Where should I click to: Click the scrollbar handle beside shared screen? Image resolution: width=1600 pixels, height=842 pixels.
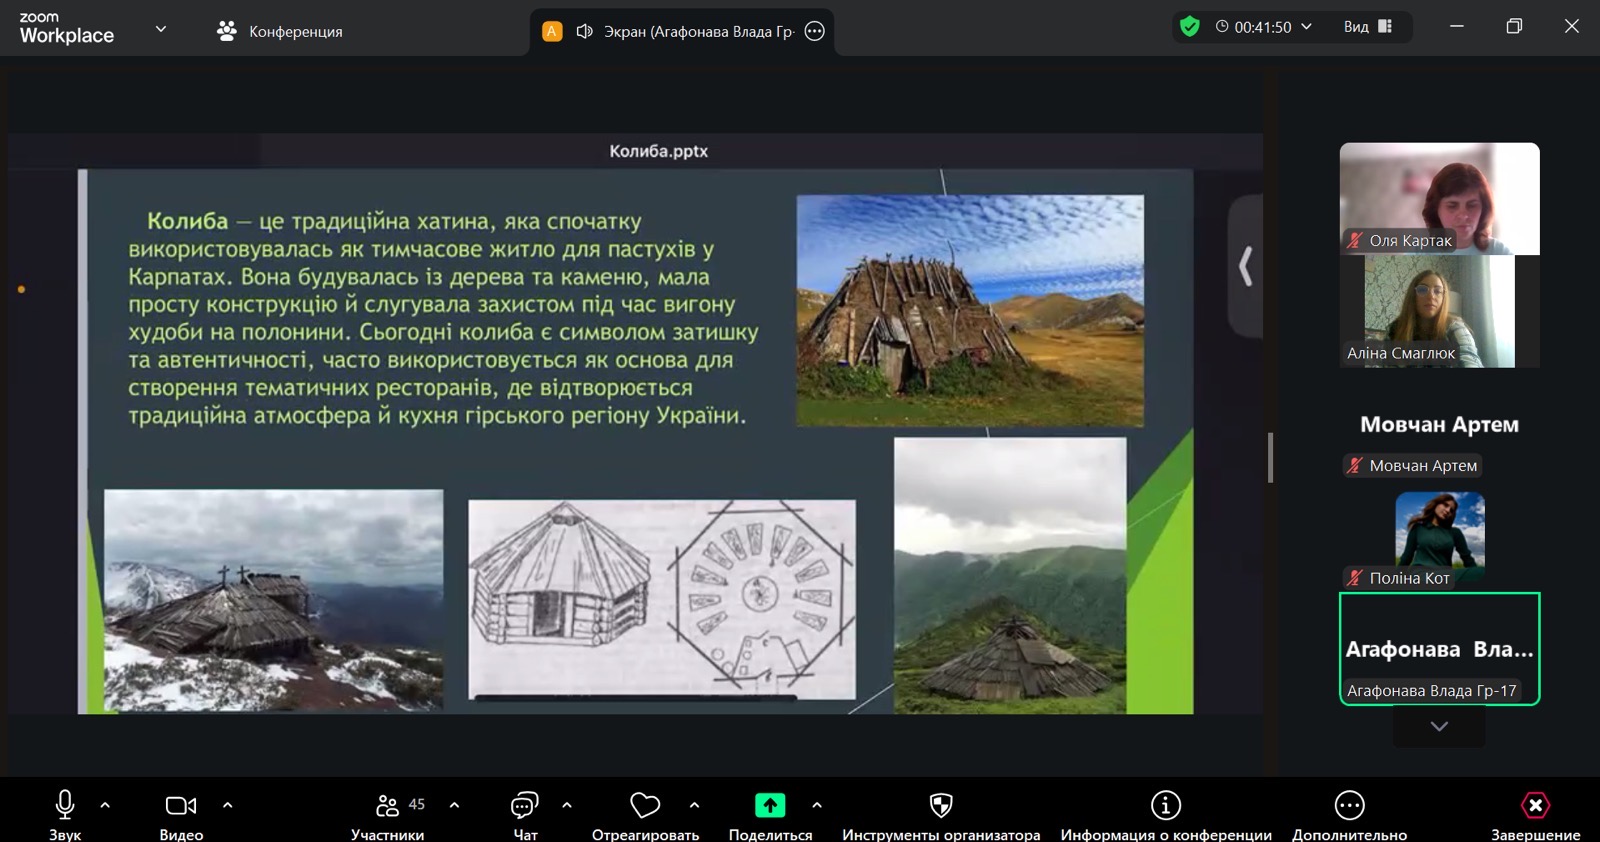click(x=1270, y=458)
